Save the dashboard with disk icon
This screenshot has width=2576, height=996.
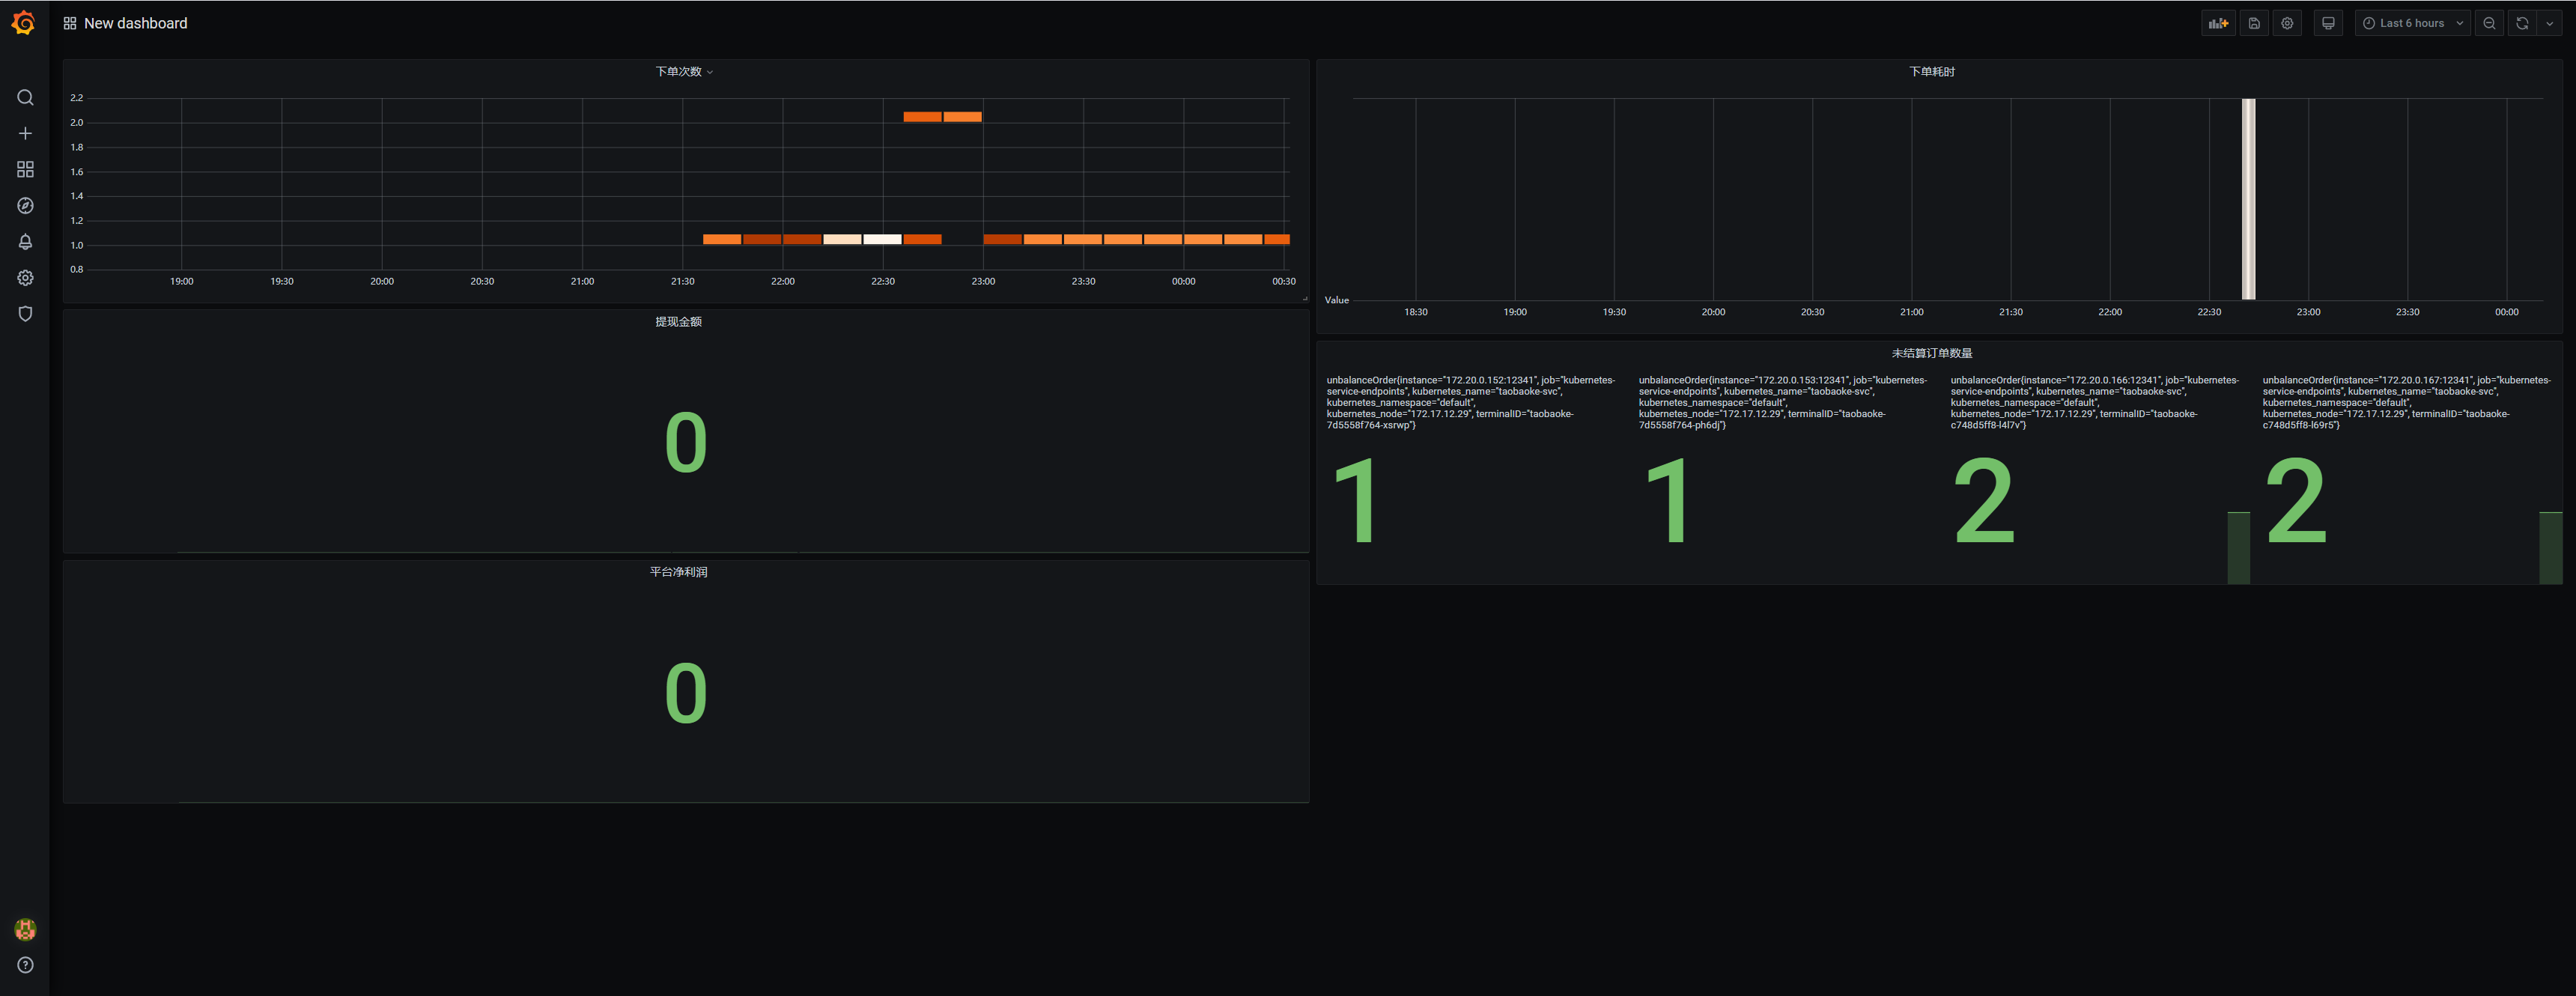2254,23
